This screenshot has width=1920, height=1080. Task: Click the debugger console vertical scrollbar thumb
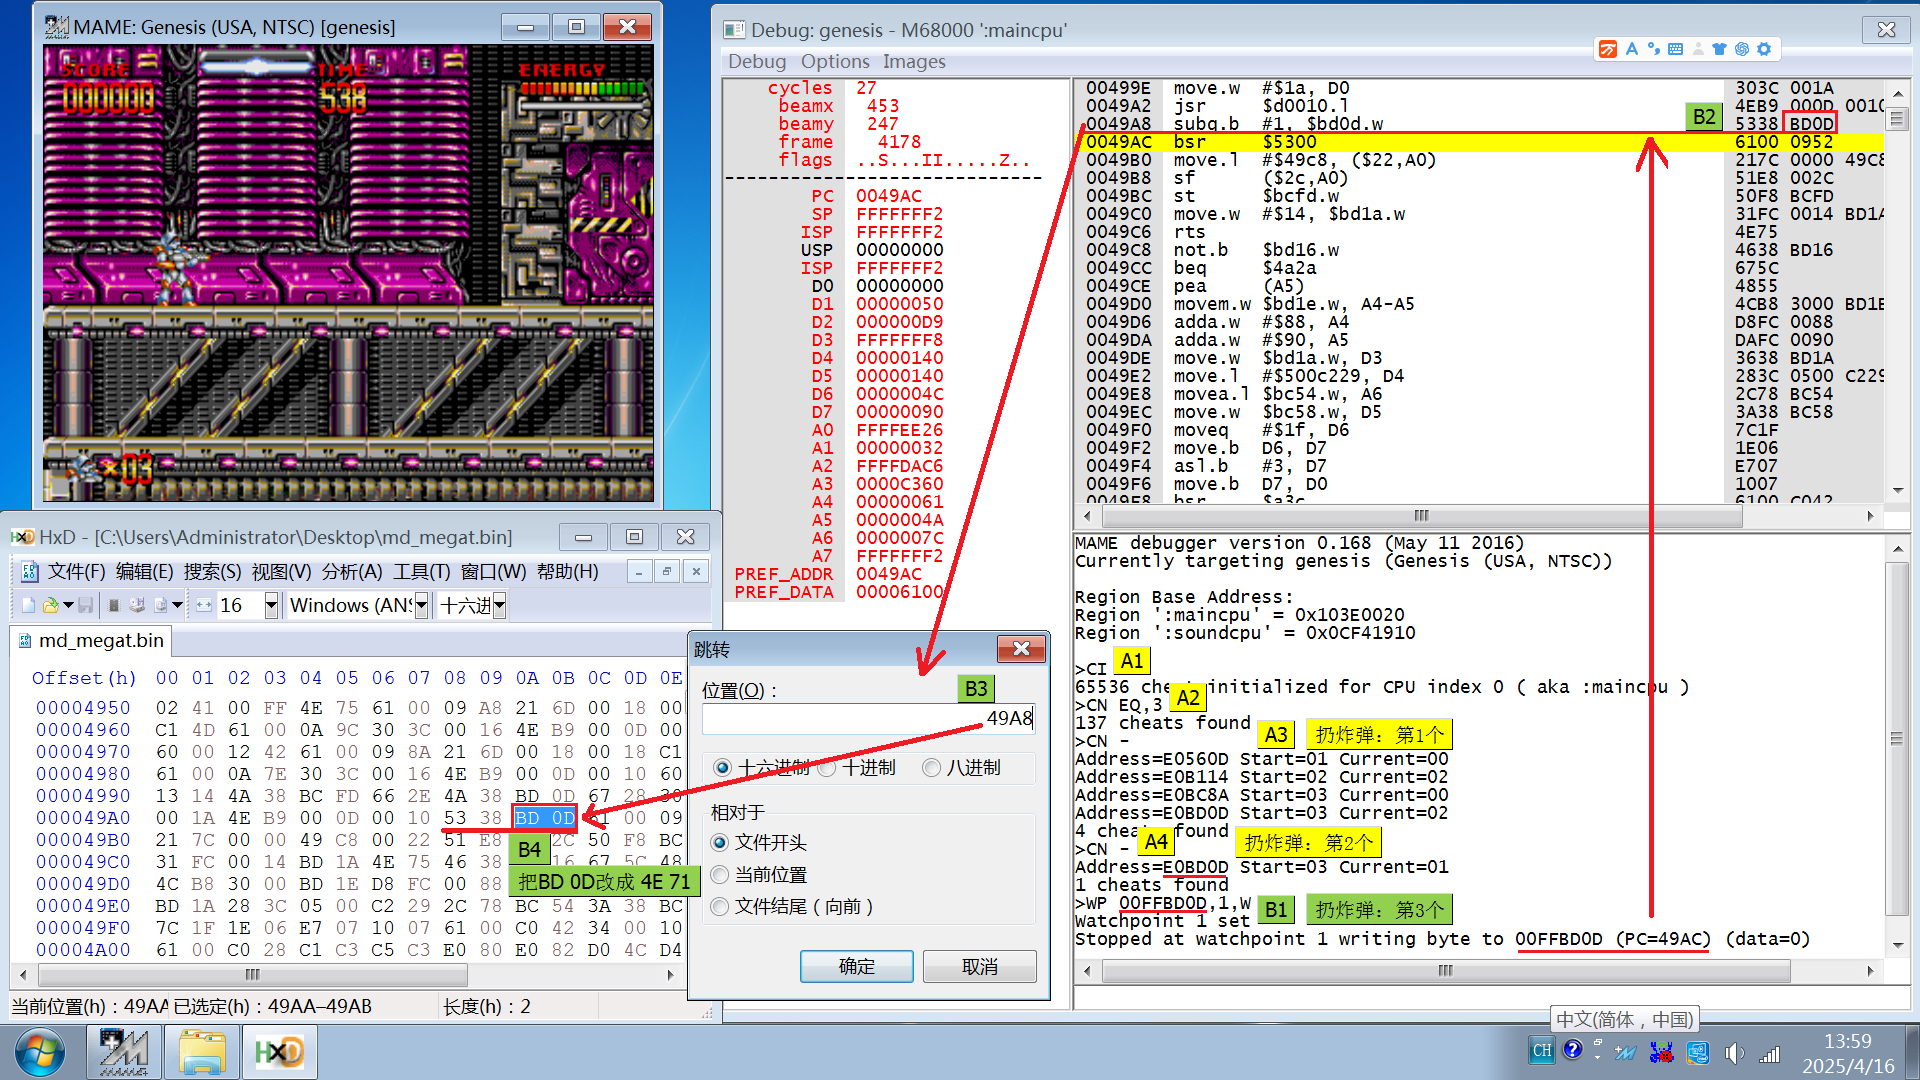click(x=1897, y=738)
